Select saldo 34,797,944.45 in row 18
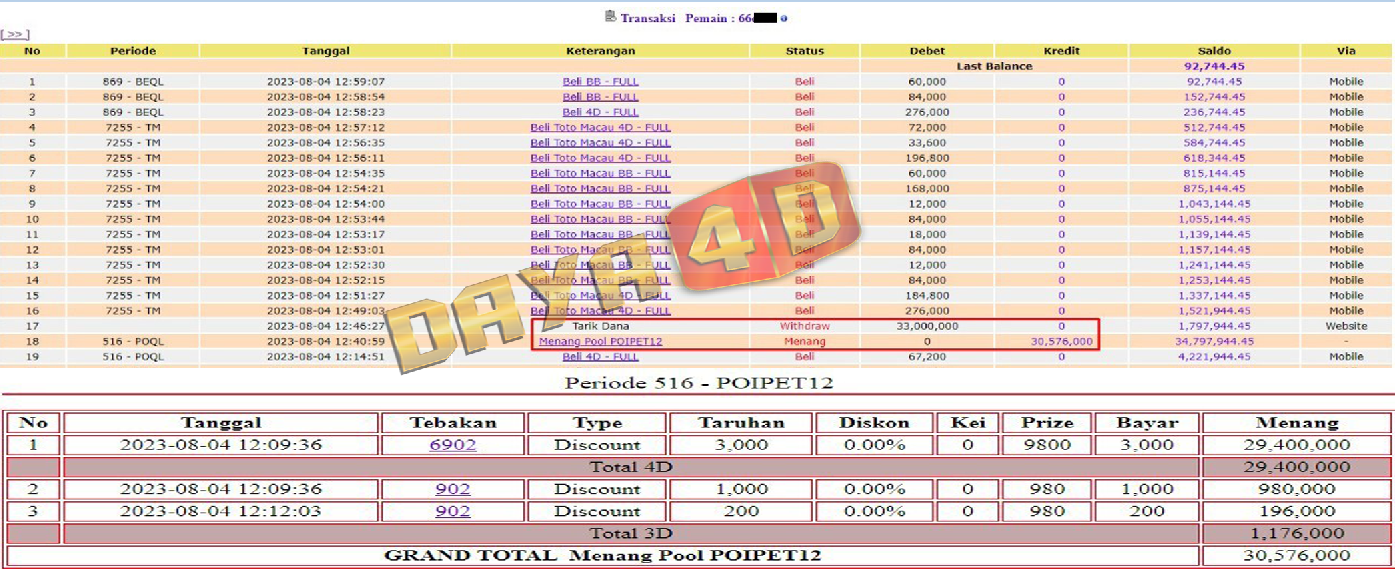 [1213, 341]
